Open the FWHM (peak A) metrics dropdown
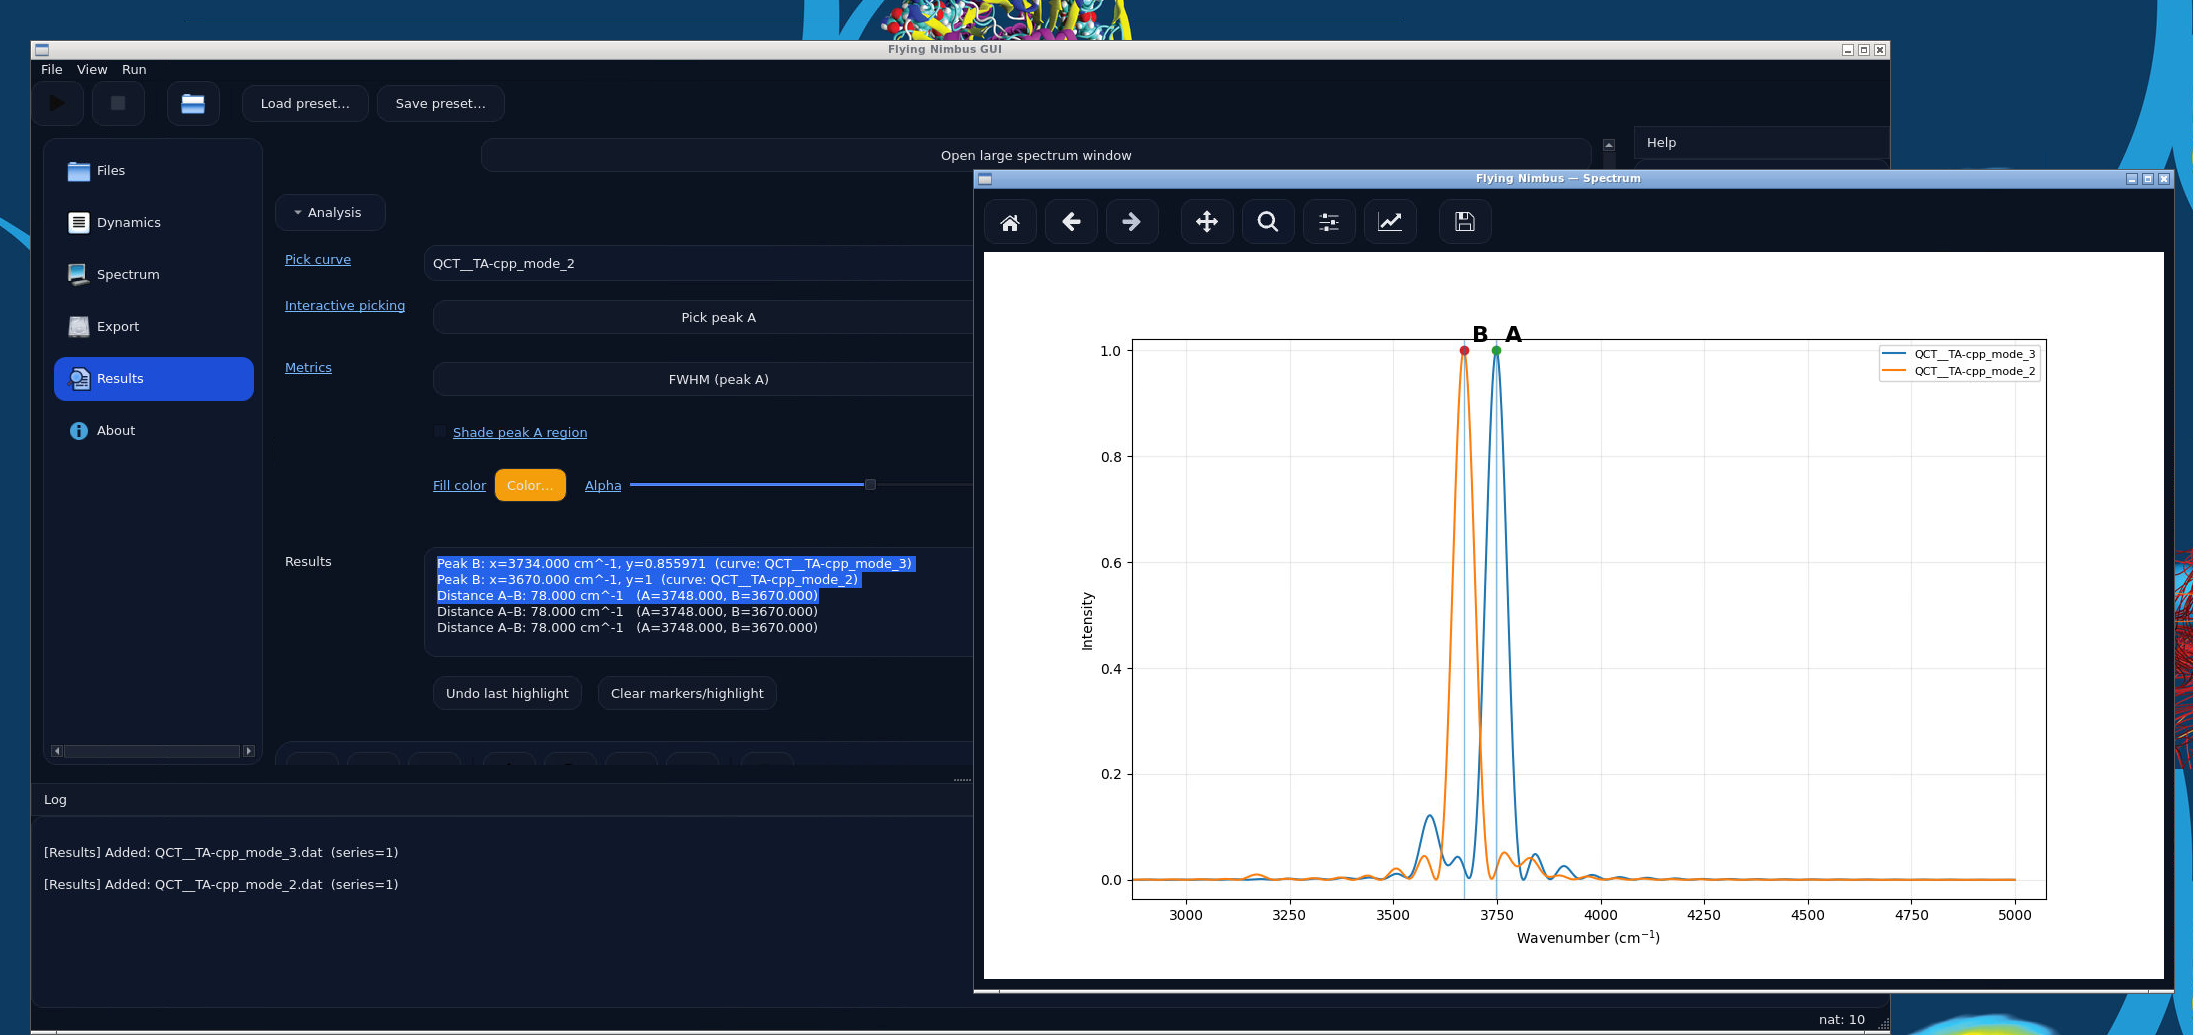2193x1035 pixels. click(703, 379)
